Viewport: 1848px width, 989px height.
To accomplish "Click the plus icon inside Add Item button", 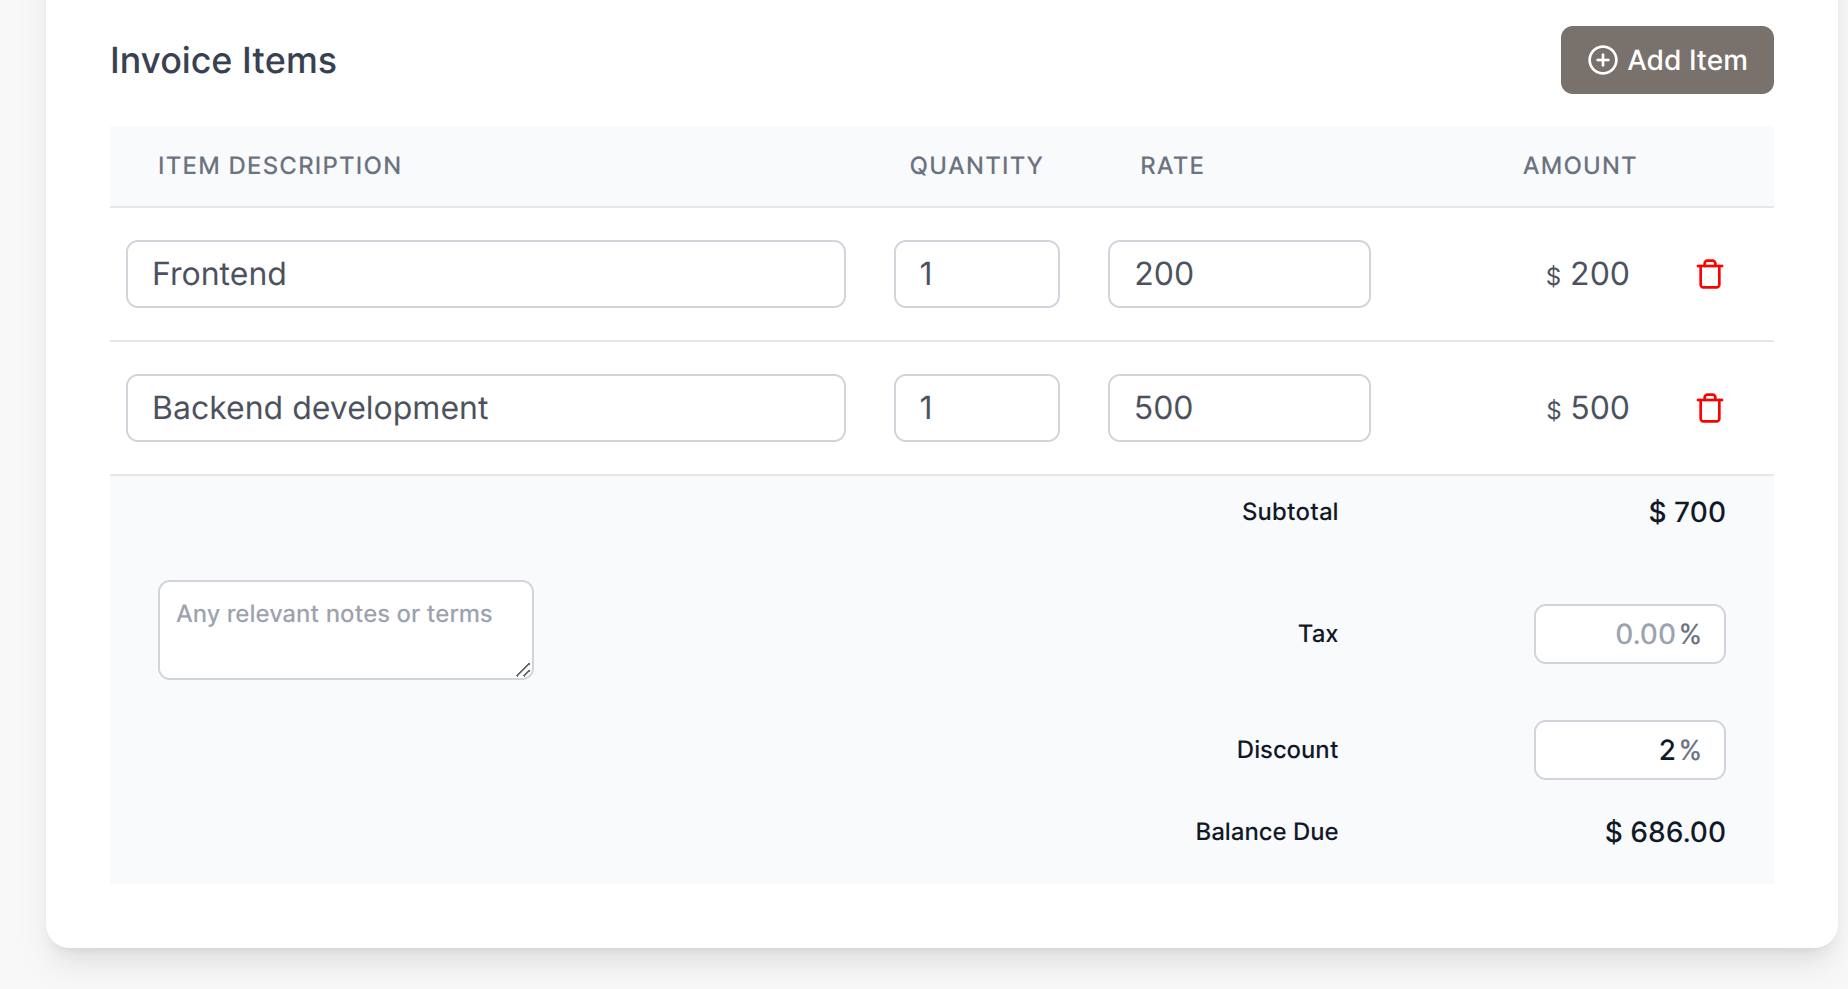I will click(x=1604, y=60).
